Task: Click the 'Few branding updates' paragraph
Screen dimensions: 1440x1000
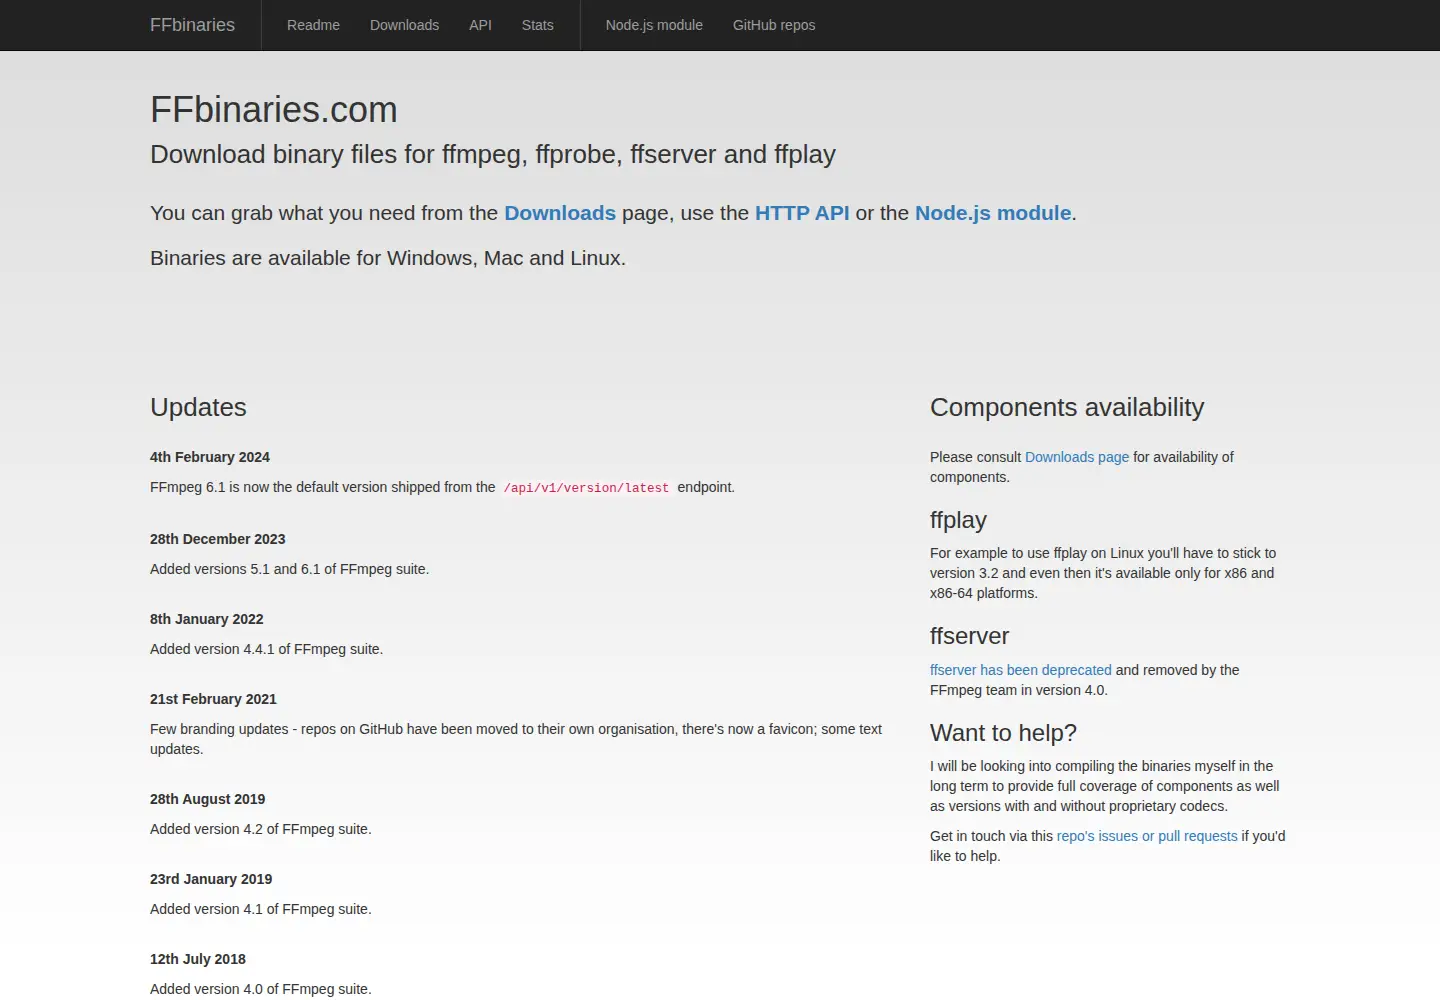Action: tap(516, 739)
